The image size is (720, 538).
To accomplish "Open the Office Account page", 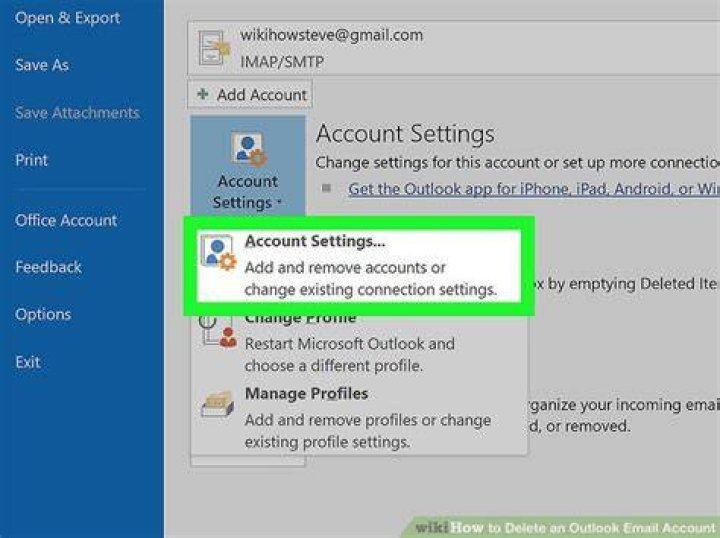I will pyautogui.click(x=66, y=220).
